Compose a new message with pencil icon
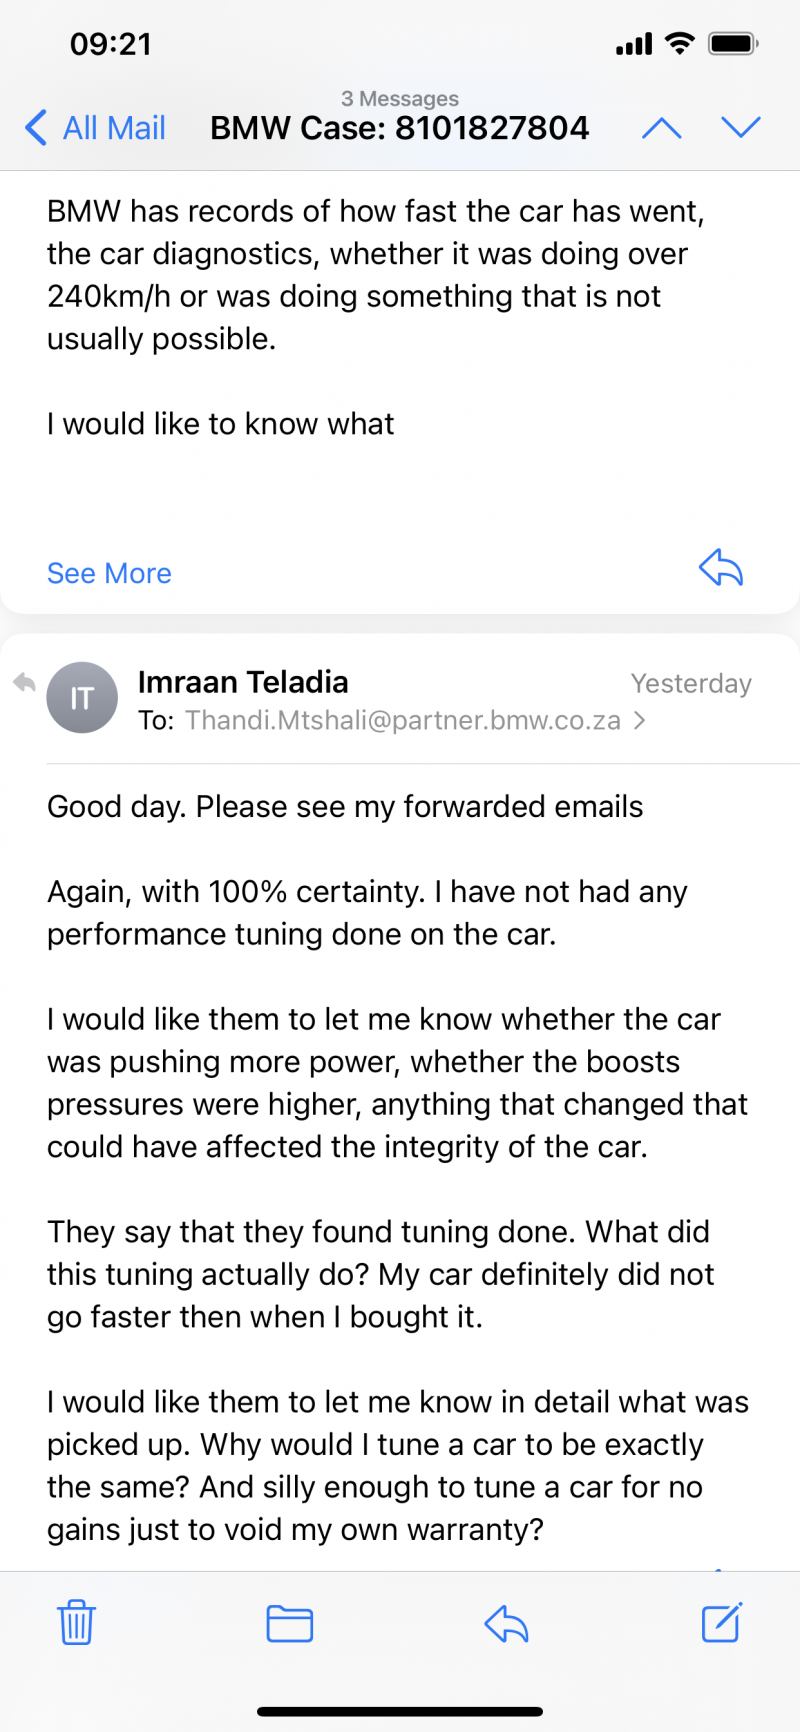The image size is (800, 1732). 721,1622
